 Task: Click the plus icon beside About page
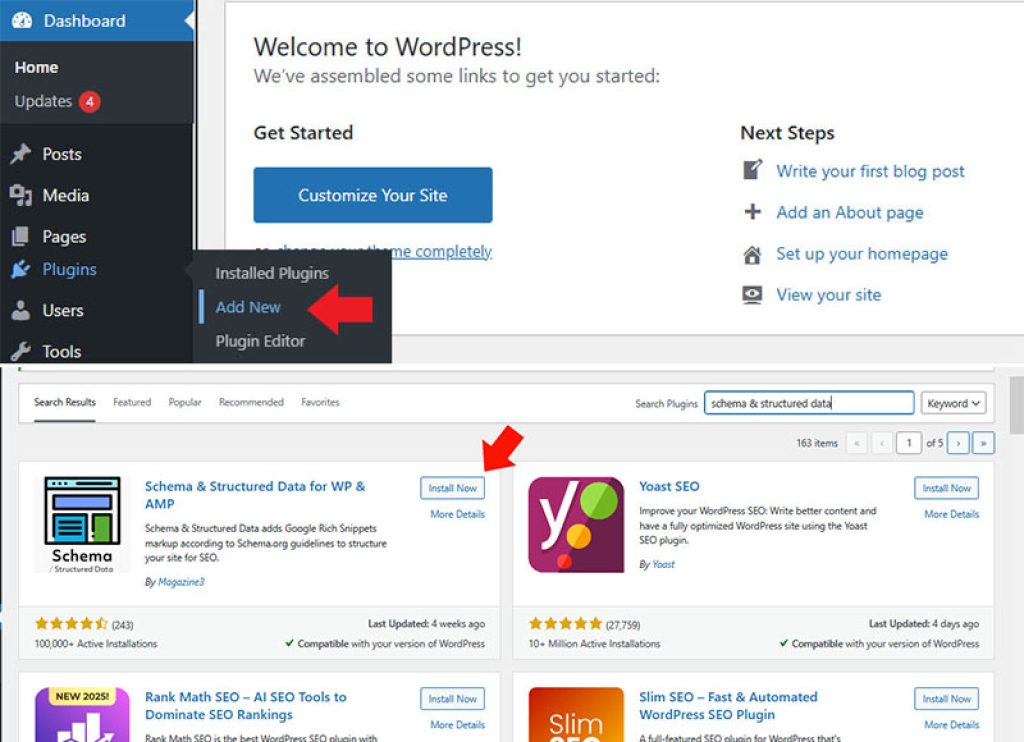click(x=752, y=212)
